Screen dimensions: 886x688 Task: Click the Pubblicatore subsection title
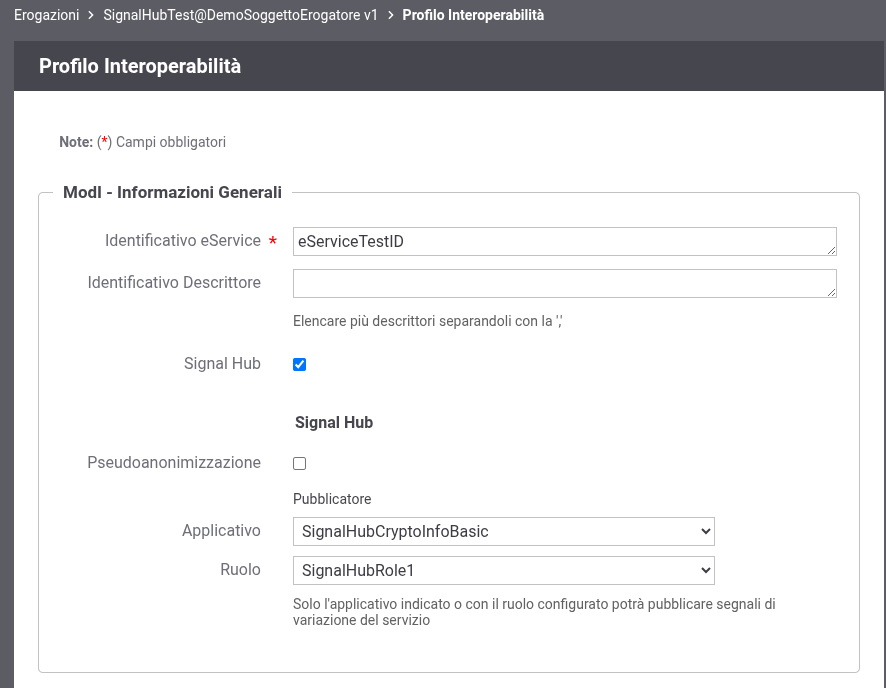click(x=332, y=498)
